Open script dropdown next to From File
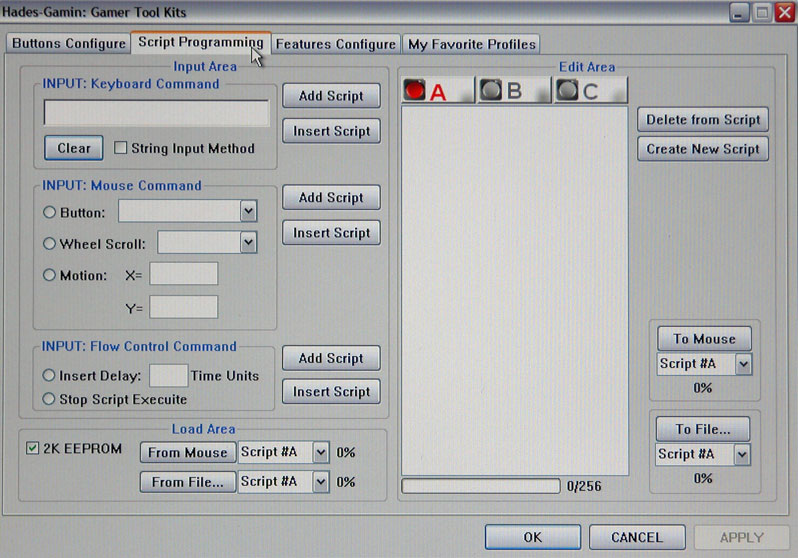798x558 pixels. pyautogui.click(x=321, y=482)
